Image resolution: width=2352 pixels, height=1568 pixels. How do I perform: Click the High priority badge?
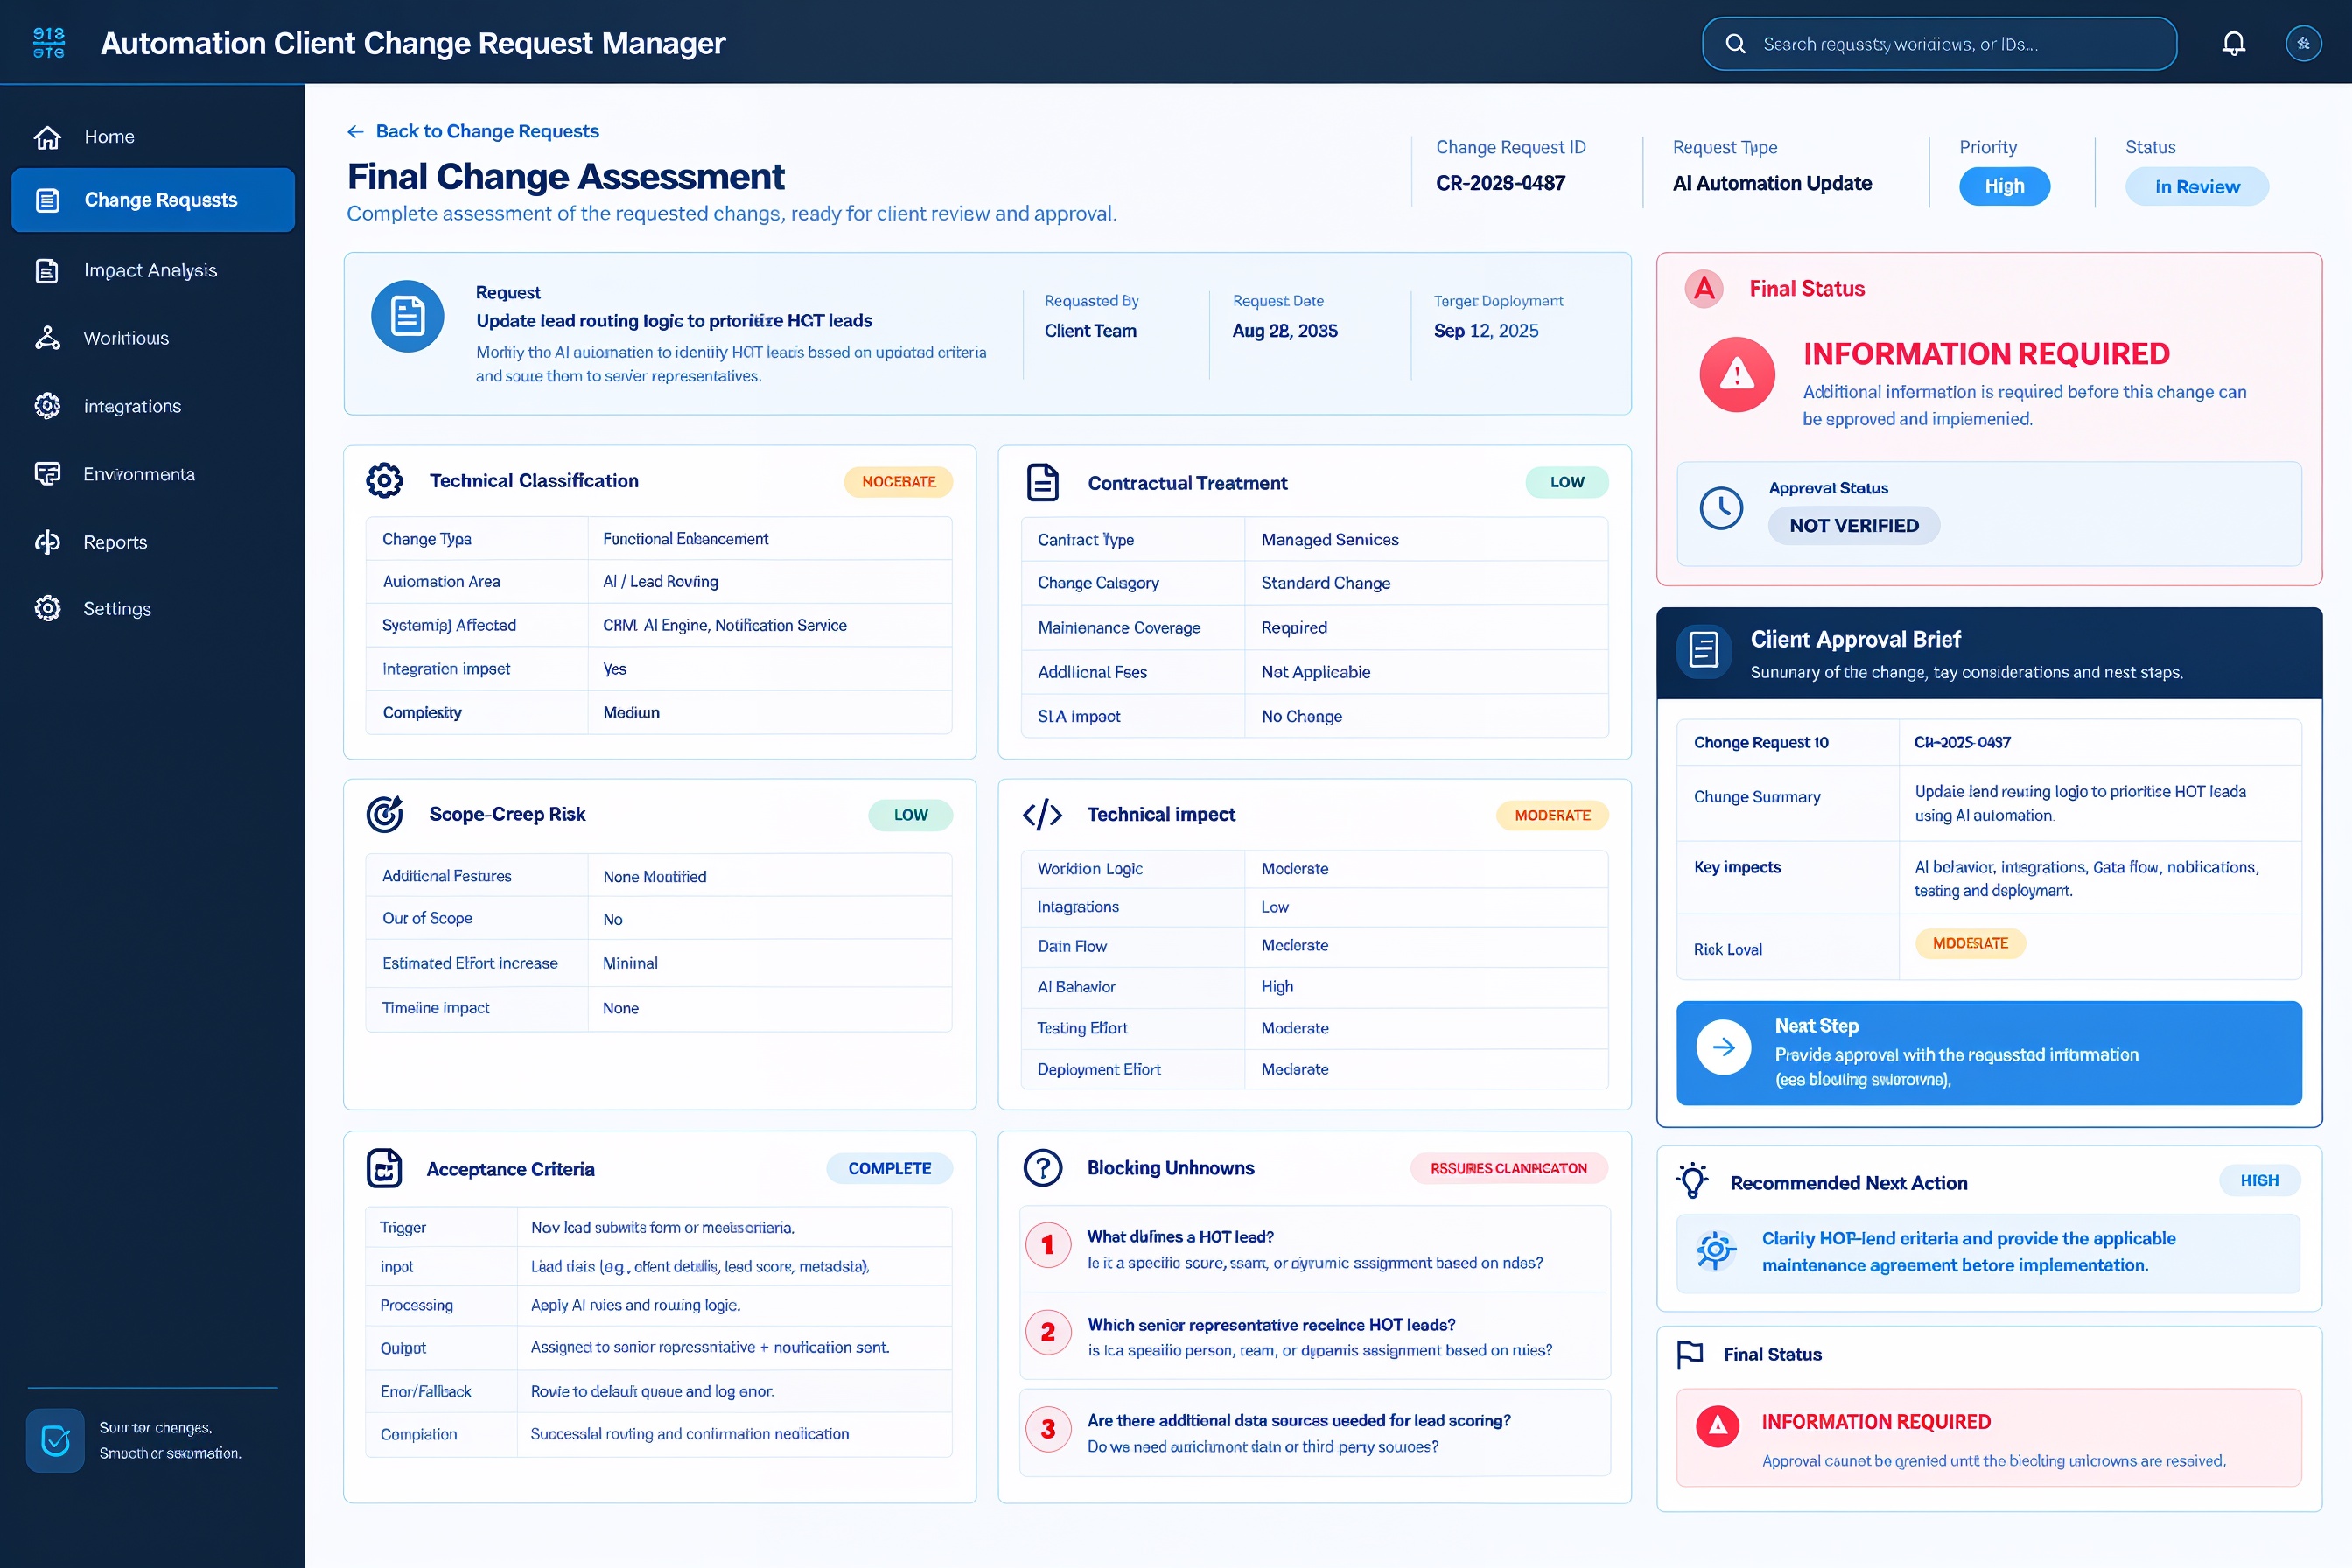[2004, 186]
